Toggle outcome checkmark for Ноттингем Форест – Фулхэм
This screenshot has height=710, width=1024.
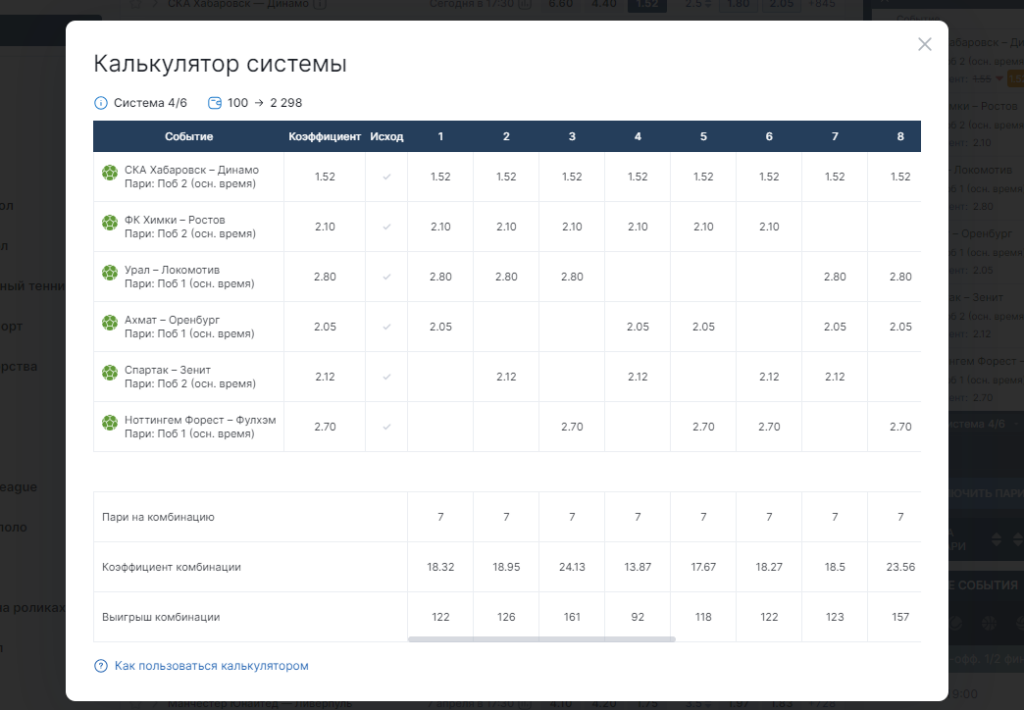(387, 427)
